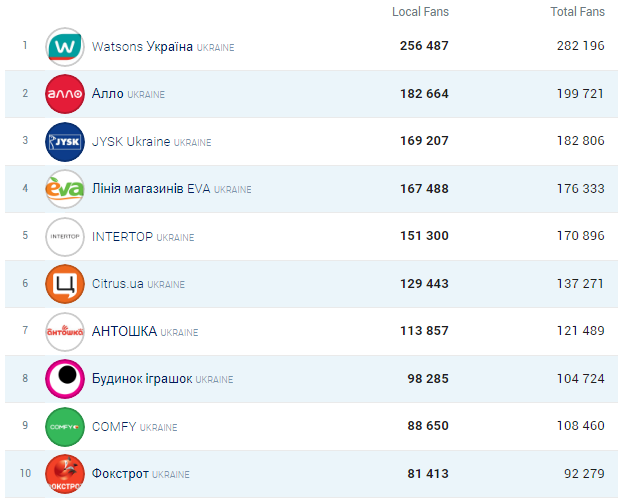
Task: Follow the Лінія магазинів EVA link
Action: pyautogui.click(x=150, y=189)
